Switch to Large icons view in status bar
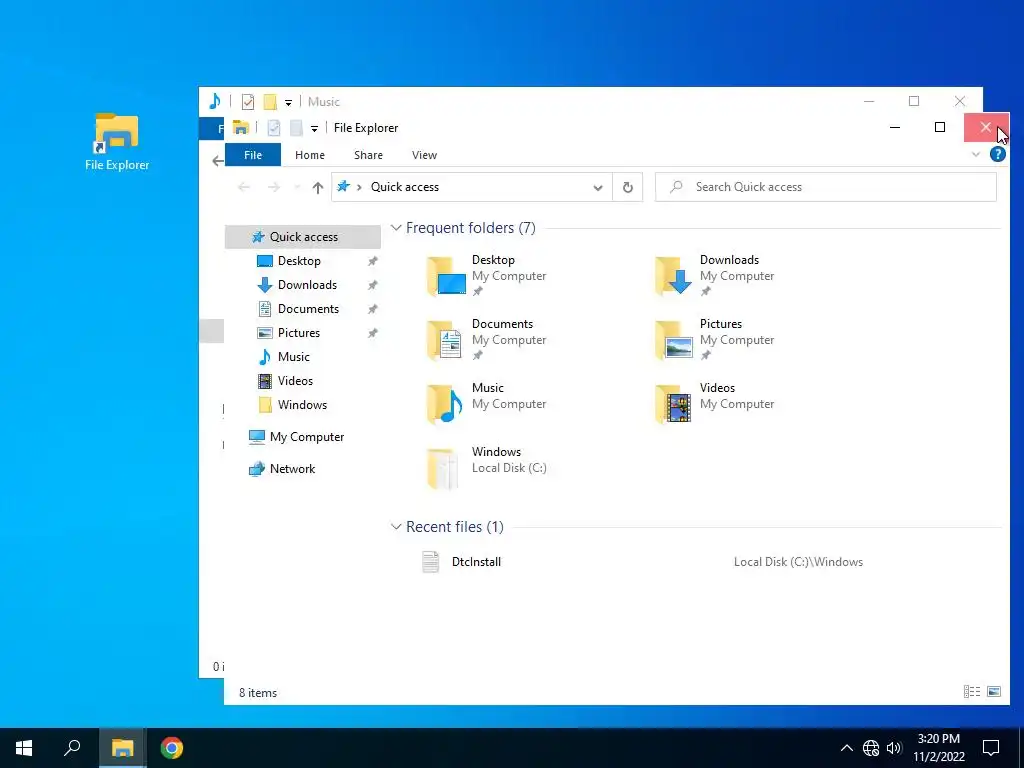The image size is (1024, 768). pyautogui.click(x=994, y=692)
